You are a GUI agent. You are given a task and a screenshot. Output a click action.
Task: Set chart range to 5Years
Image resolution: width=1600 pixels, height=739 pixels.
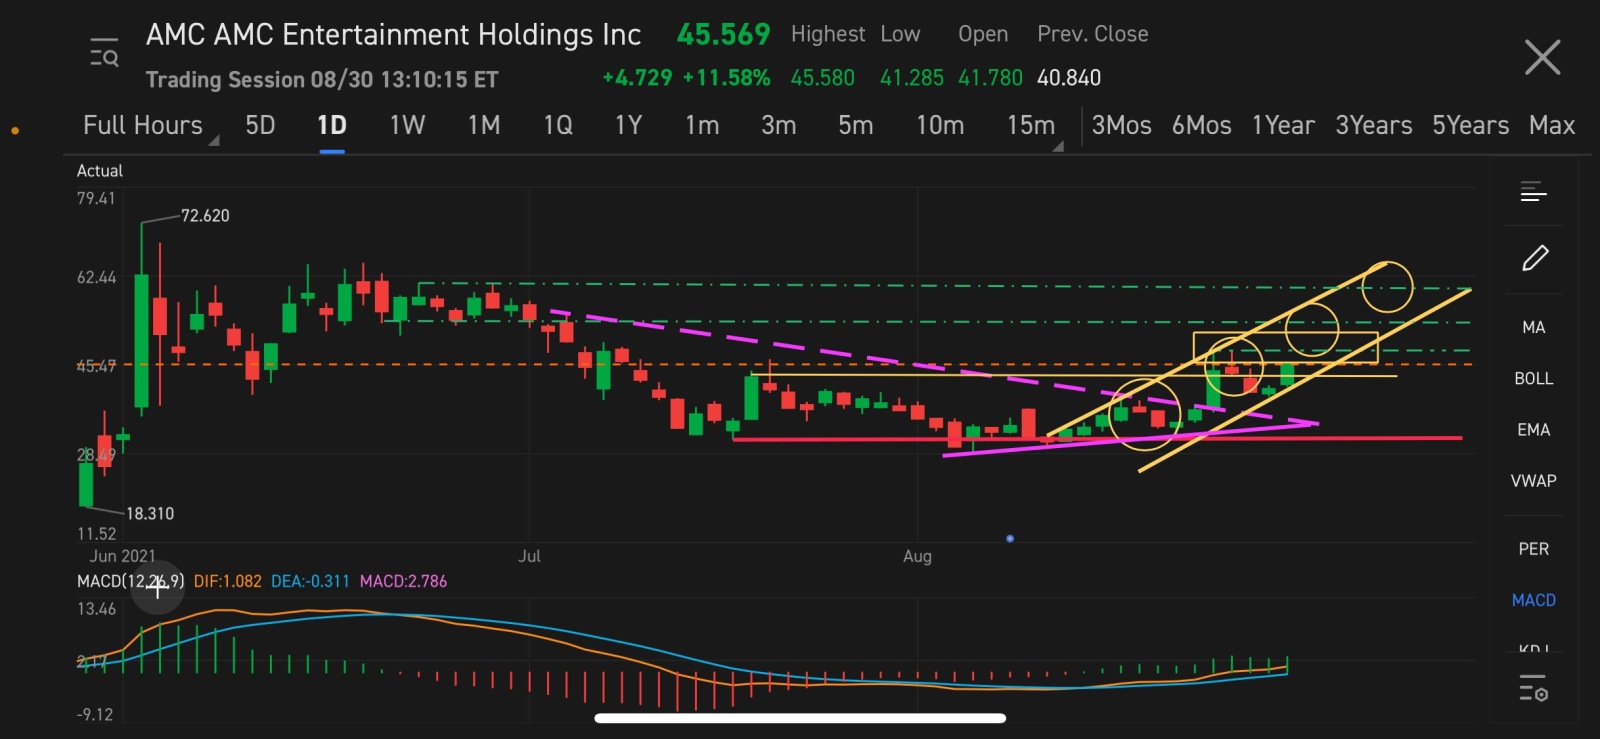tap(1471, 126)
